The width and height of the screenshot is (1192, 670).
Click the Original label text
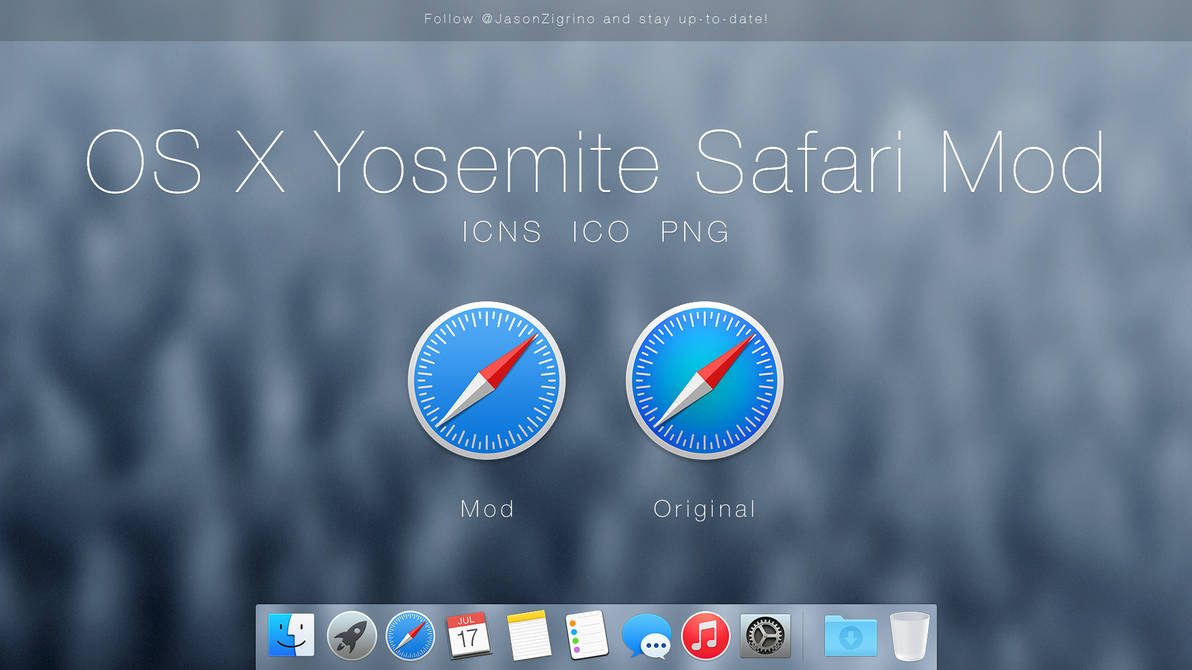point(704,509)
